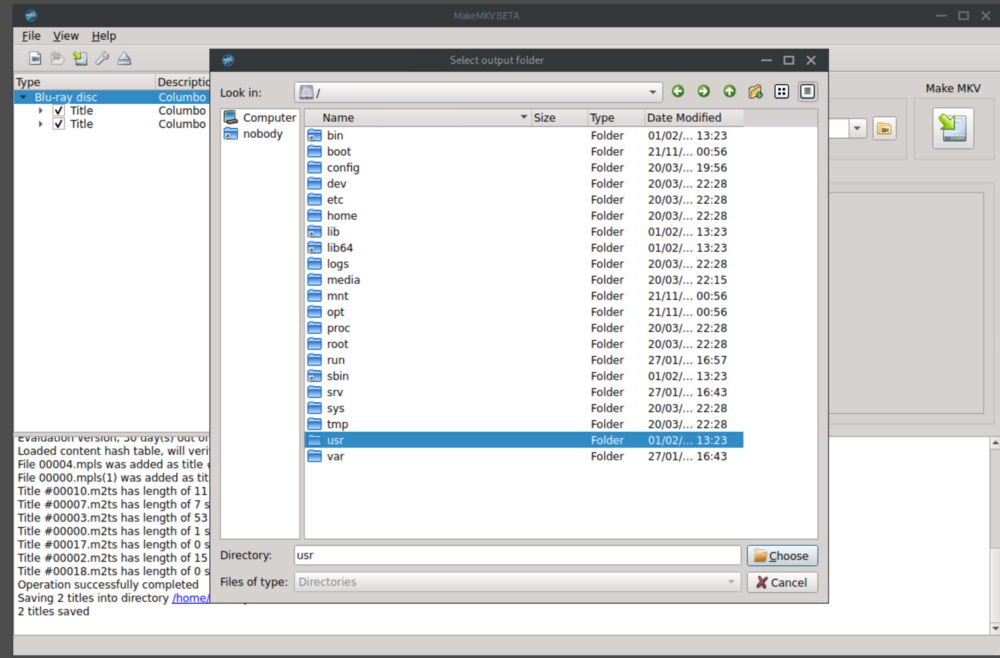
Task: Open the Help menu
Action: click(x=104, y=36)
